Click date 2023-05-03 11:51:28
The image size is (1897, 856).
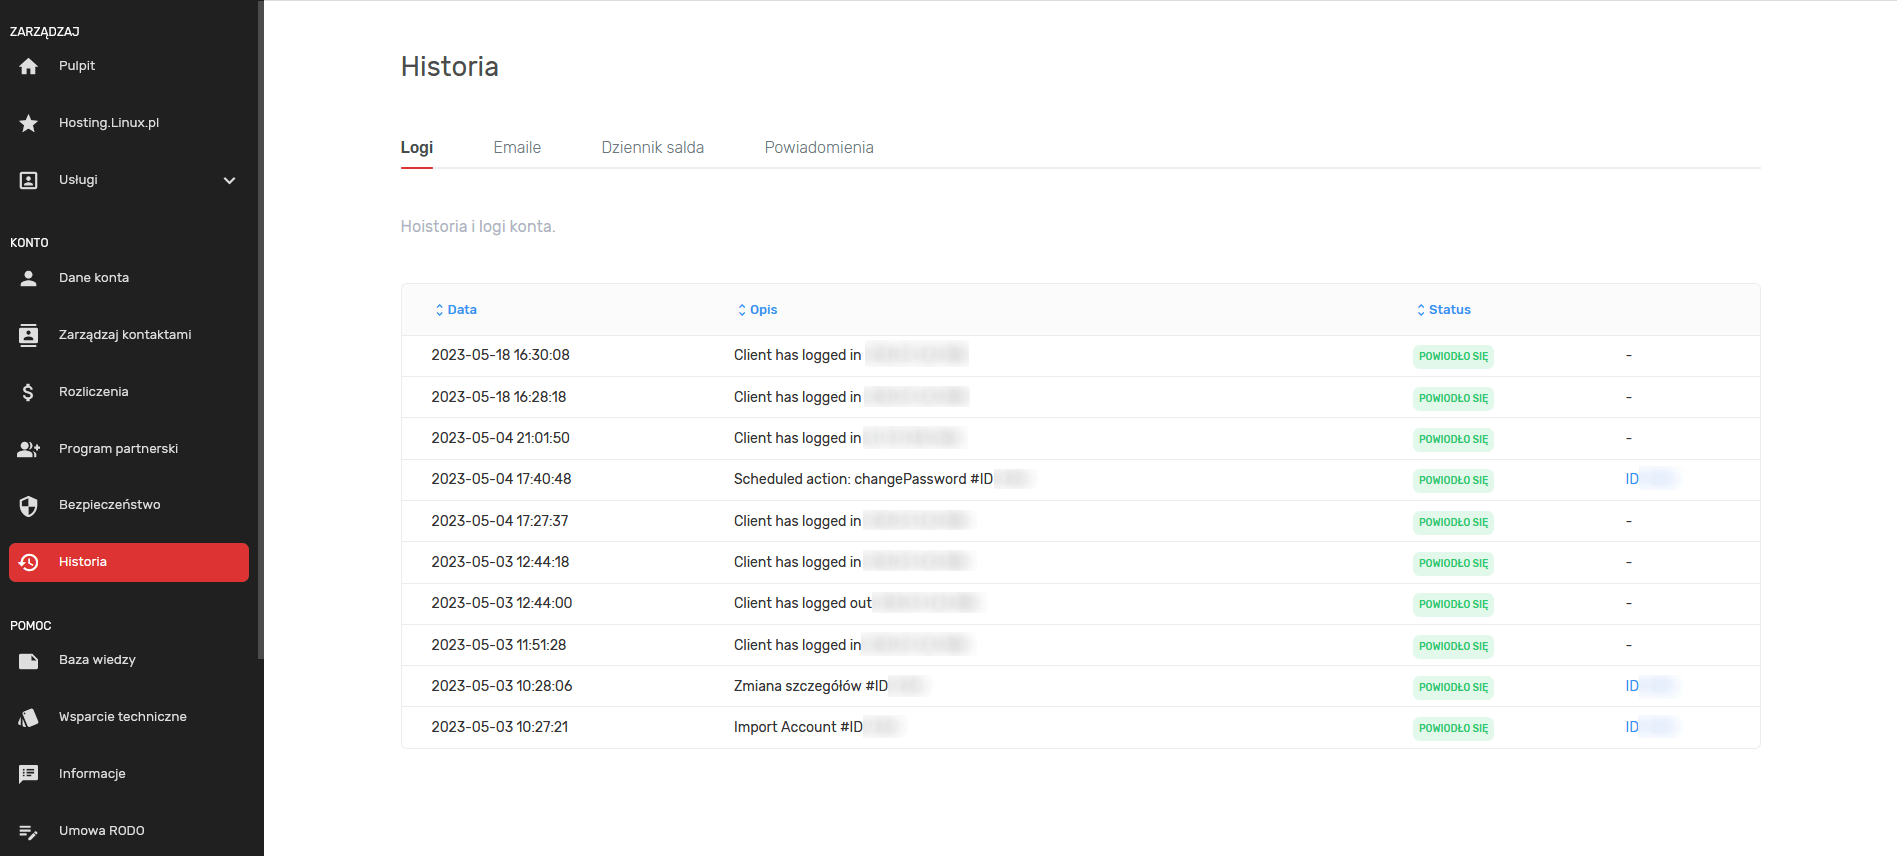(499, 645)
